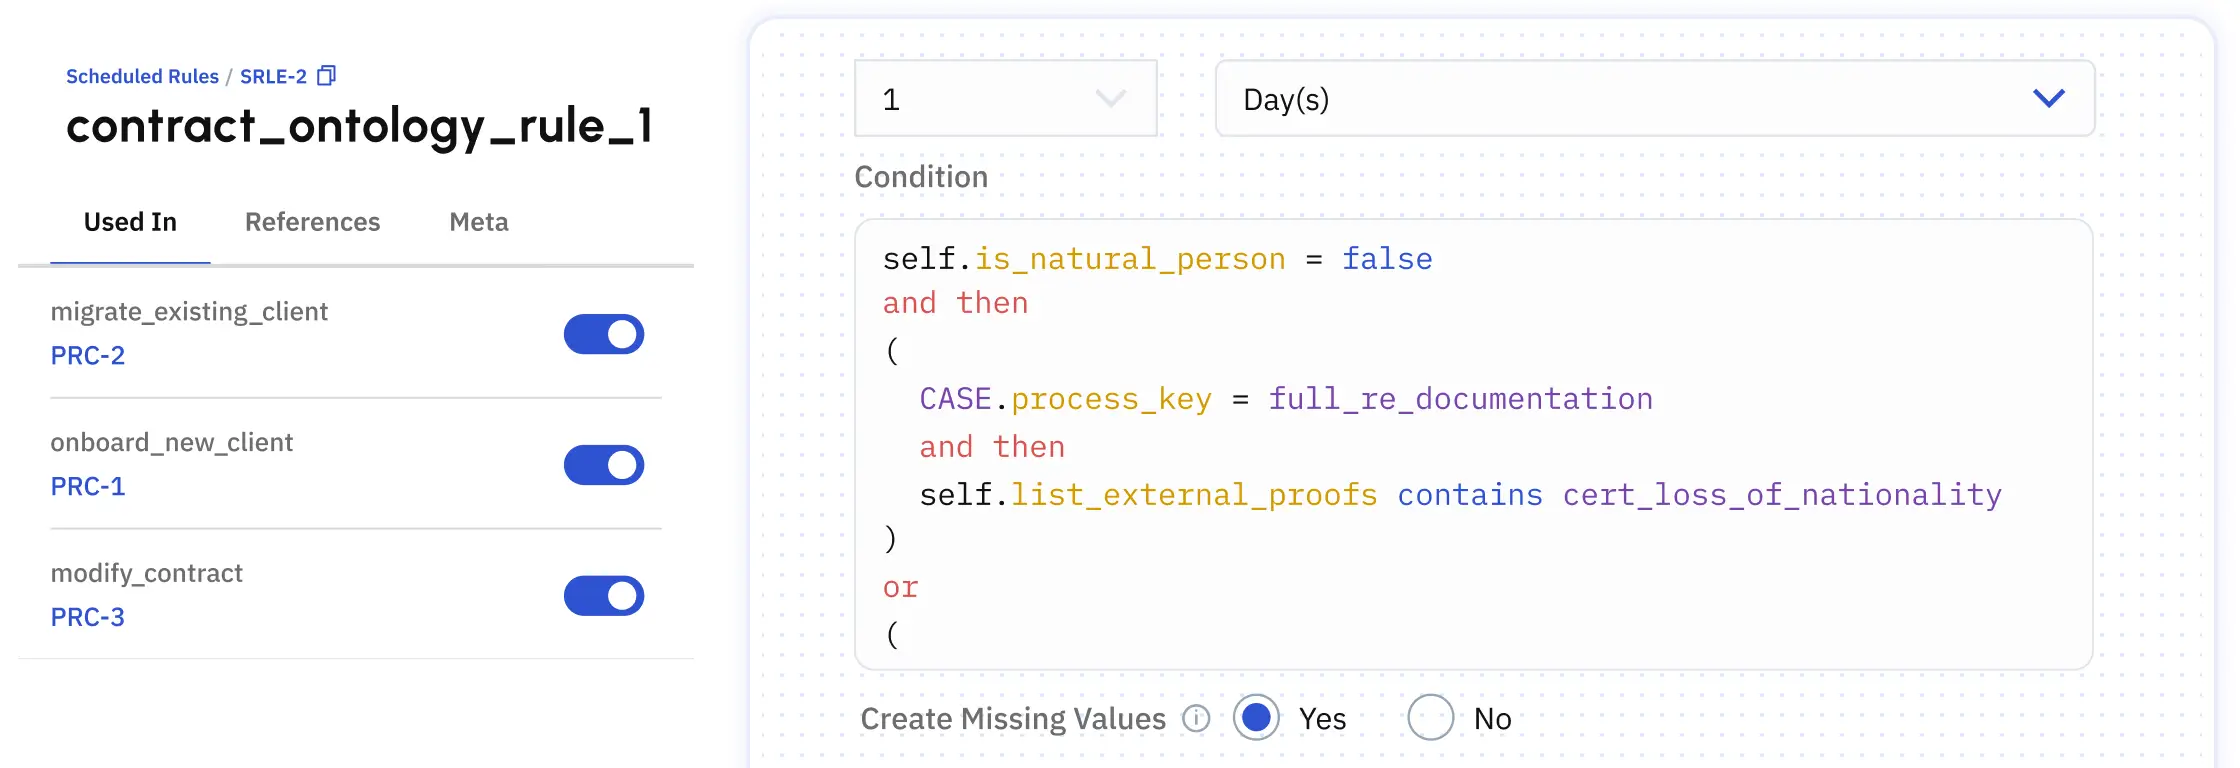Screen dimensions: 2240x768
Task: Switch to the Used In tab
Action: (x=130, y=222)
